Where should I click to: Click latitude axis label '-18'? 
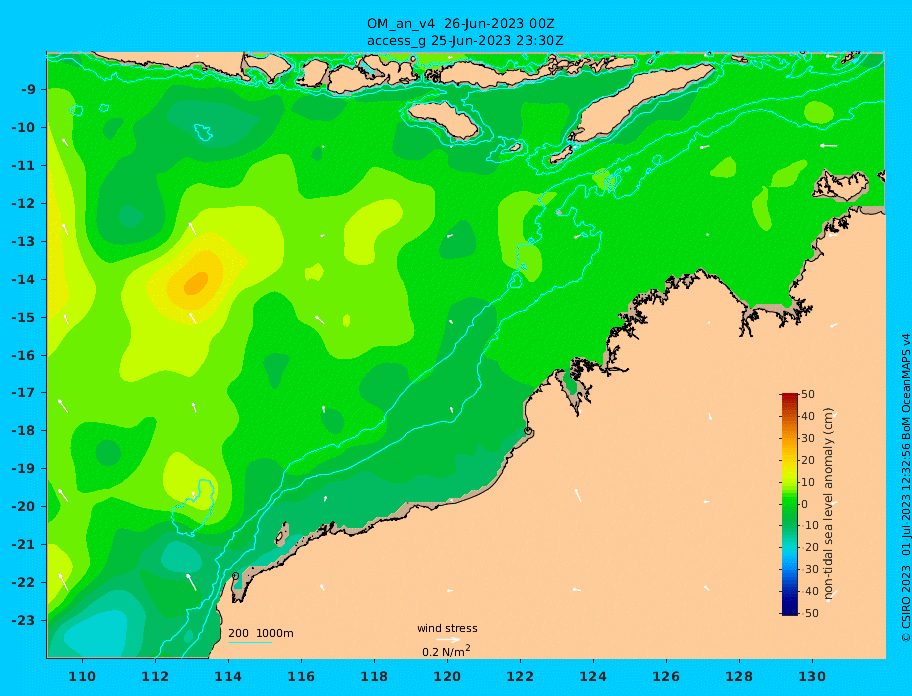(23, 431)
